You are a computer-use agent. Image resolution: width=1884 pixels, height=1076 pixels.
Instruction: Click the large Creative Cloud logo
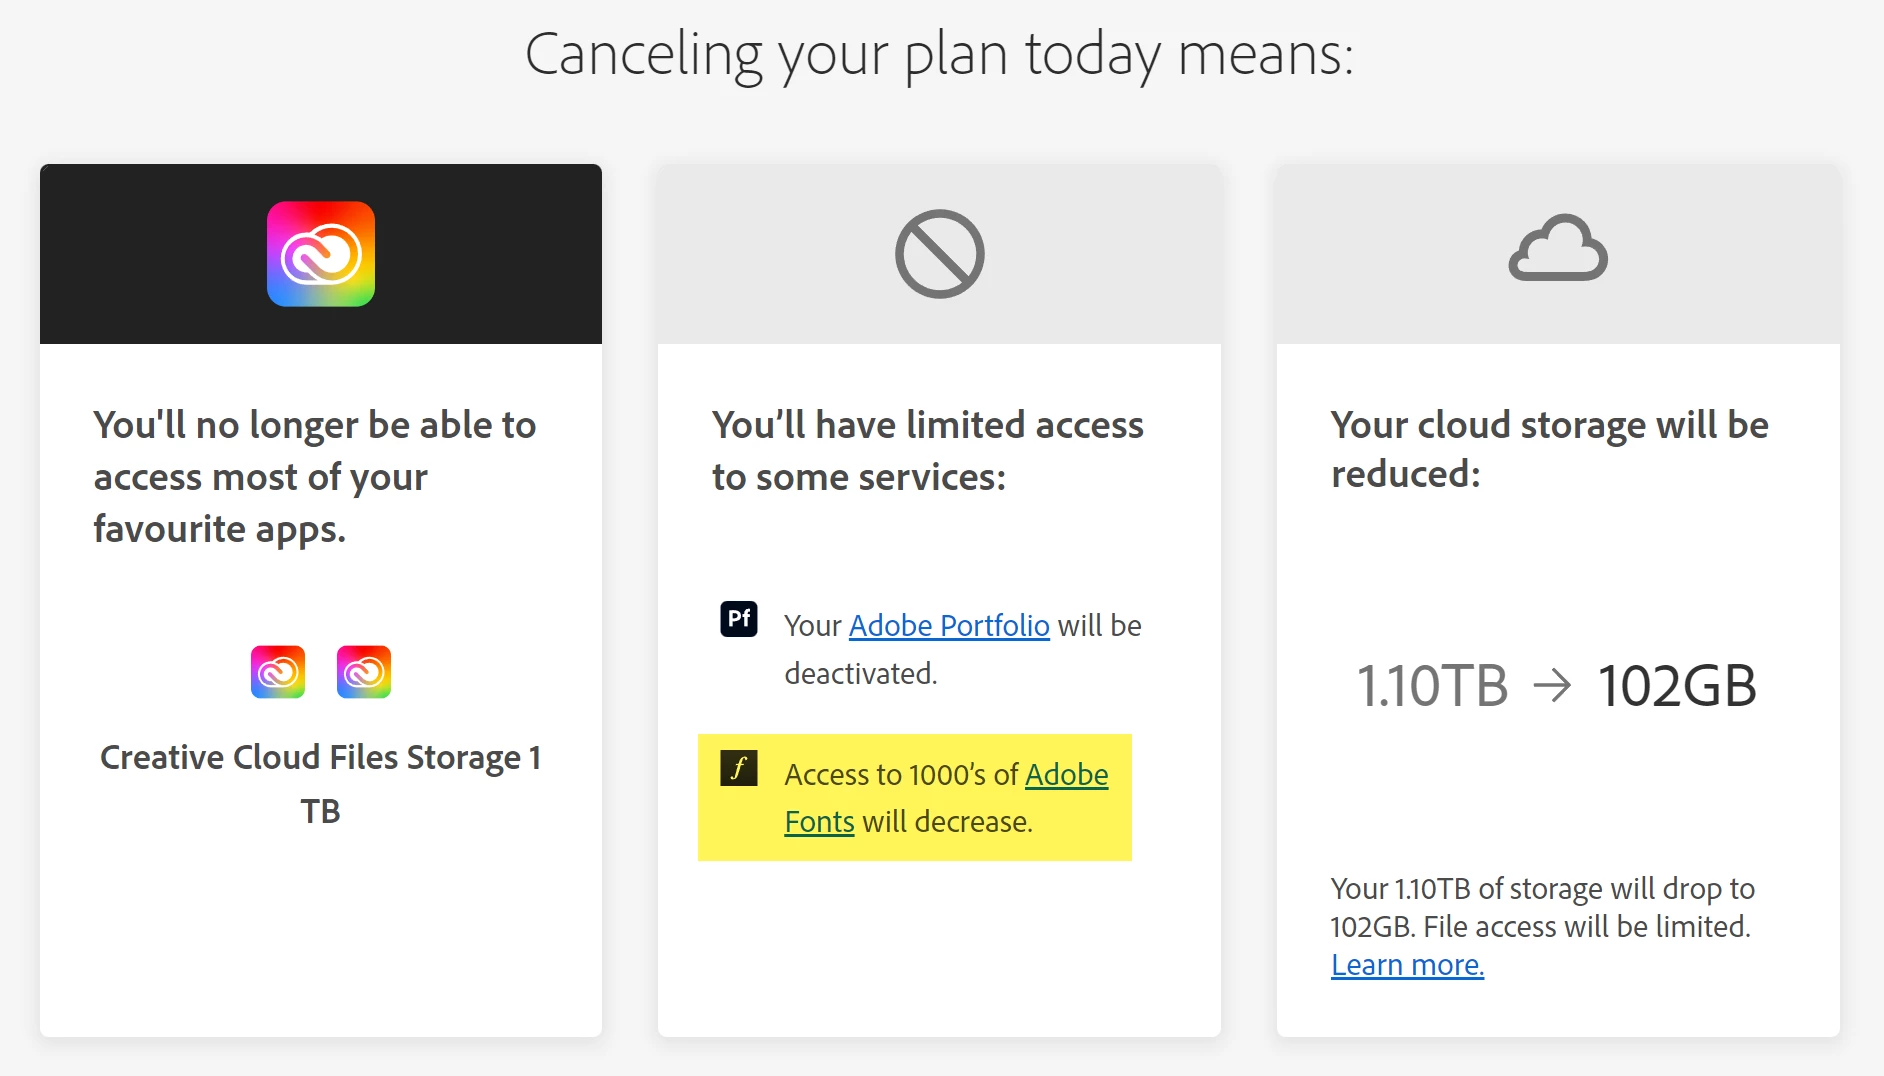tap(320, 254)
